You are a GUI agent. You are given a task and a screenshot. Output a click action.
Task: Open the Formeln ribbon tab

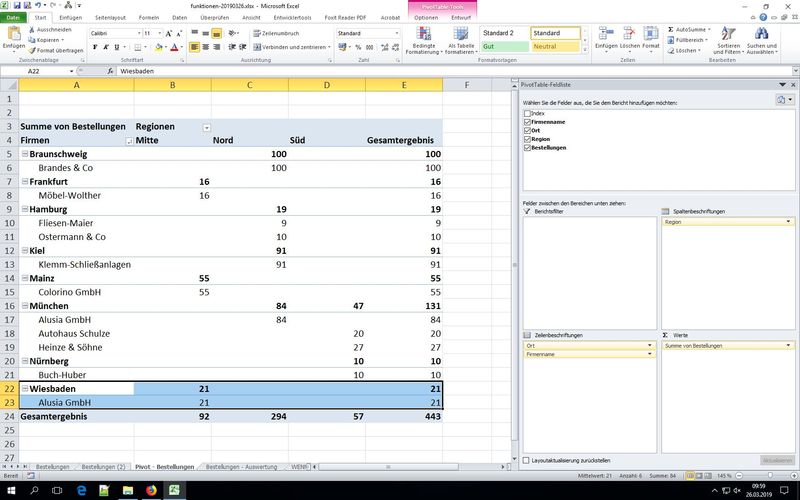click(x=148, y=18)
